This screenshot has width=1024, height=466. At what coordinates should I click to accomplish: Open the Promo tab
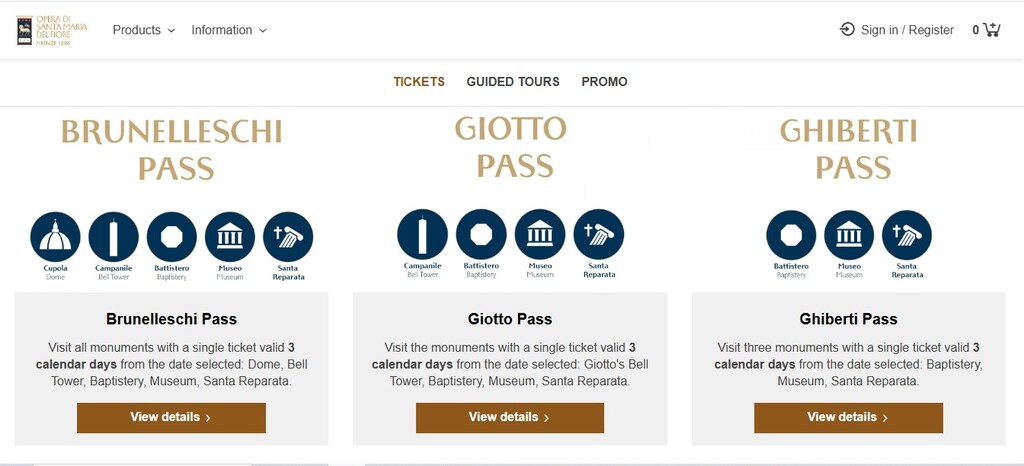[x=604, y=82]
